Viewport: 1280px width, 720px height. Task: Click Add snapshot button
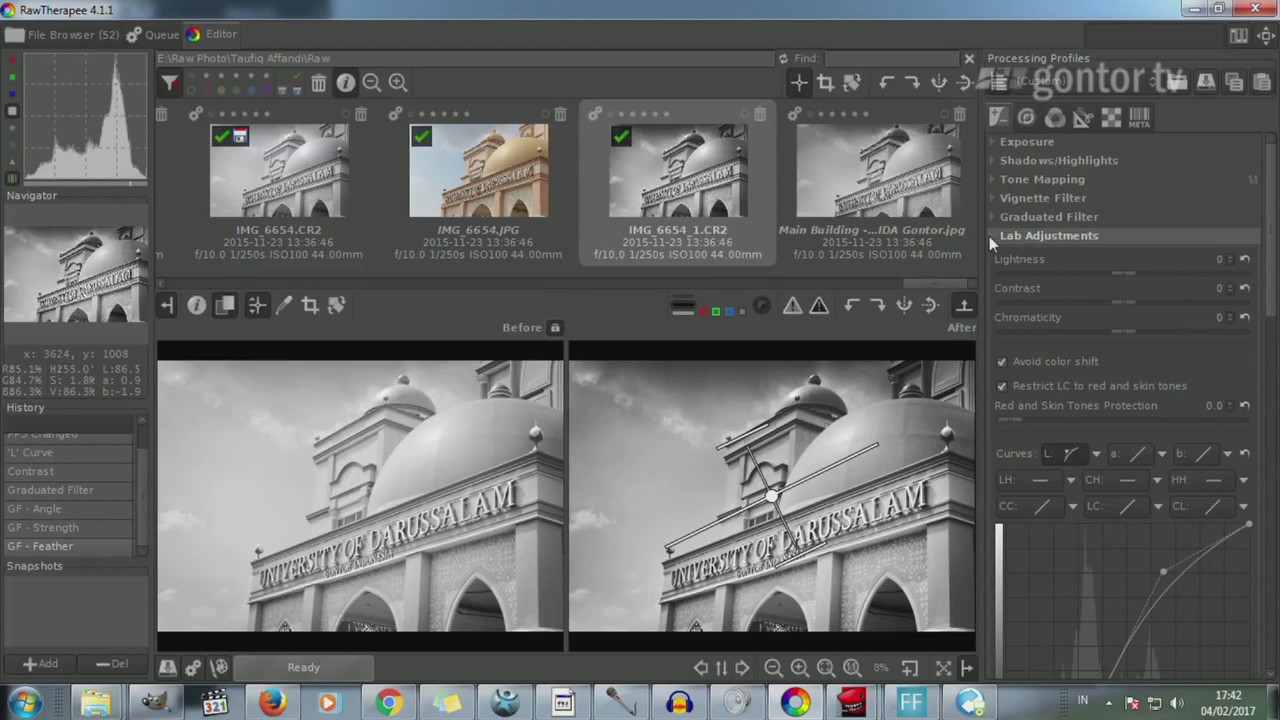(x=41, y=664)
